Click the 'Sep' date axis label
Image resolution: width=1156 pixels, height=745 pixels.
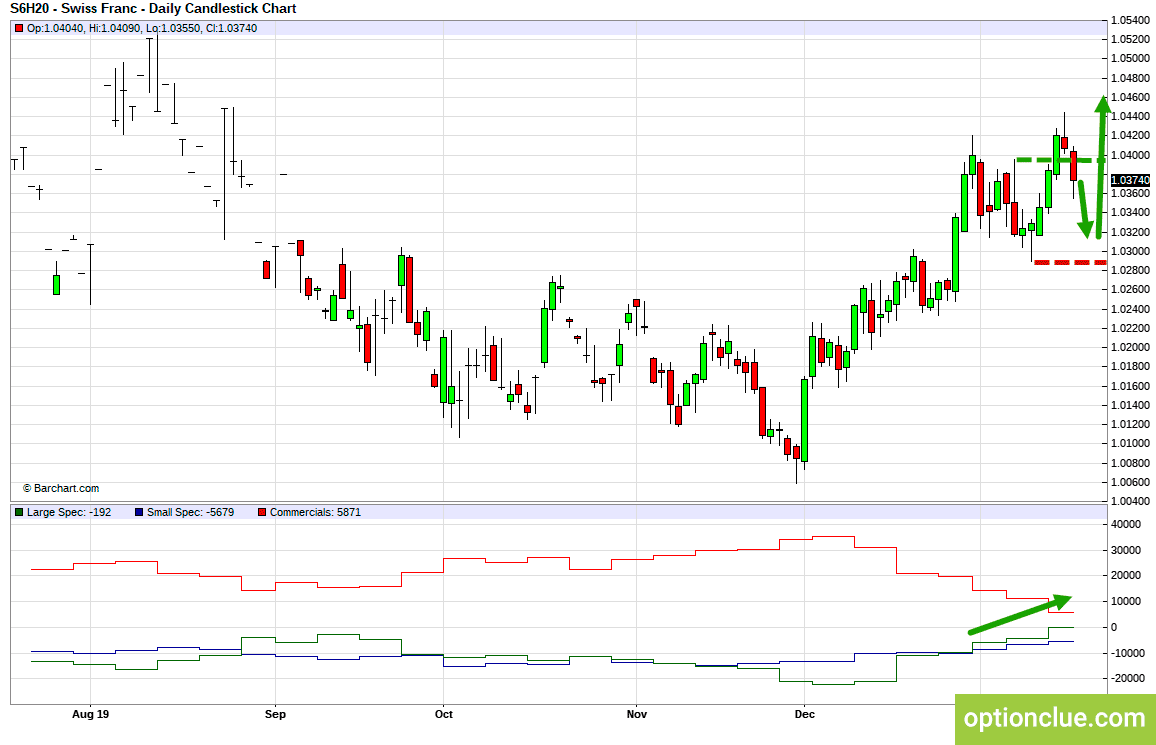275,714
